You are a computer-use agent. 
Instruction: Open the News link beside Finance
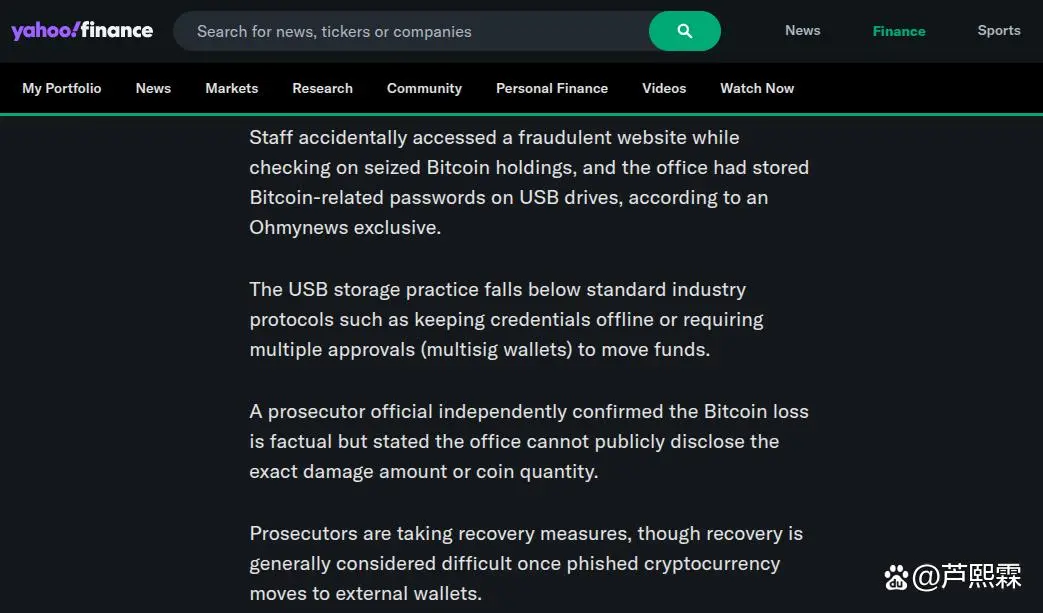[802, 30]
